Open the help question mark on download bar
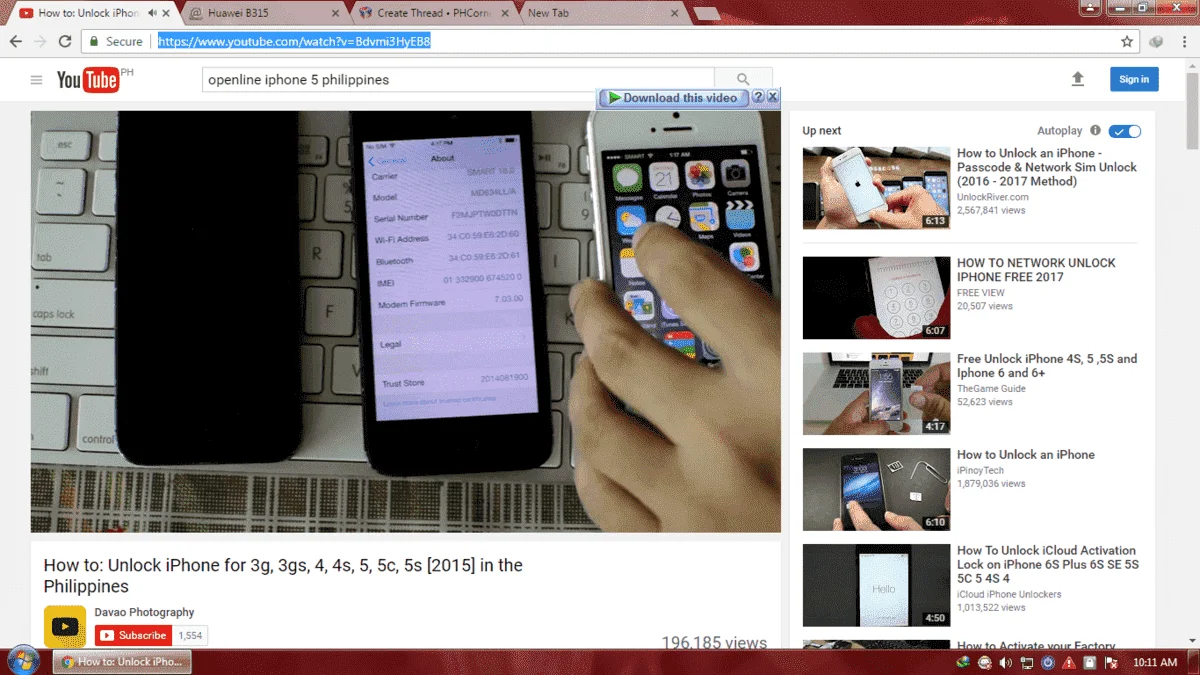Screen dimensions: 1200x675 click(758, 97)
